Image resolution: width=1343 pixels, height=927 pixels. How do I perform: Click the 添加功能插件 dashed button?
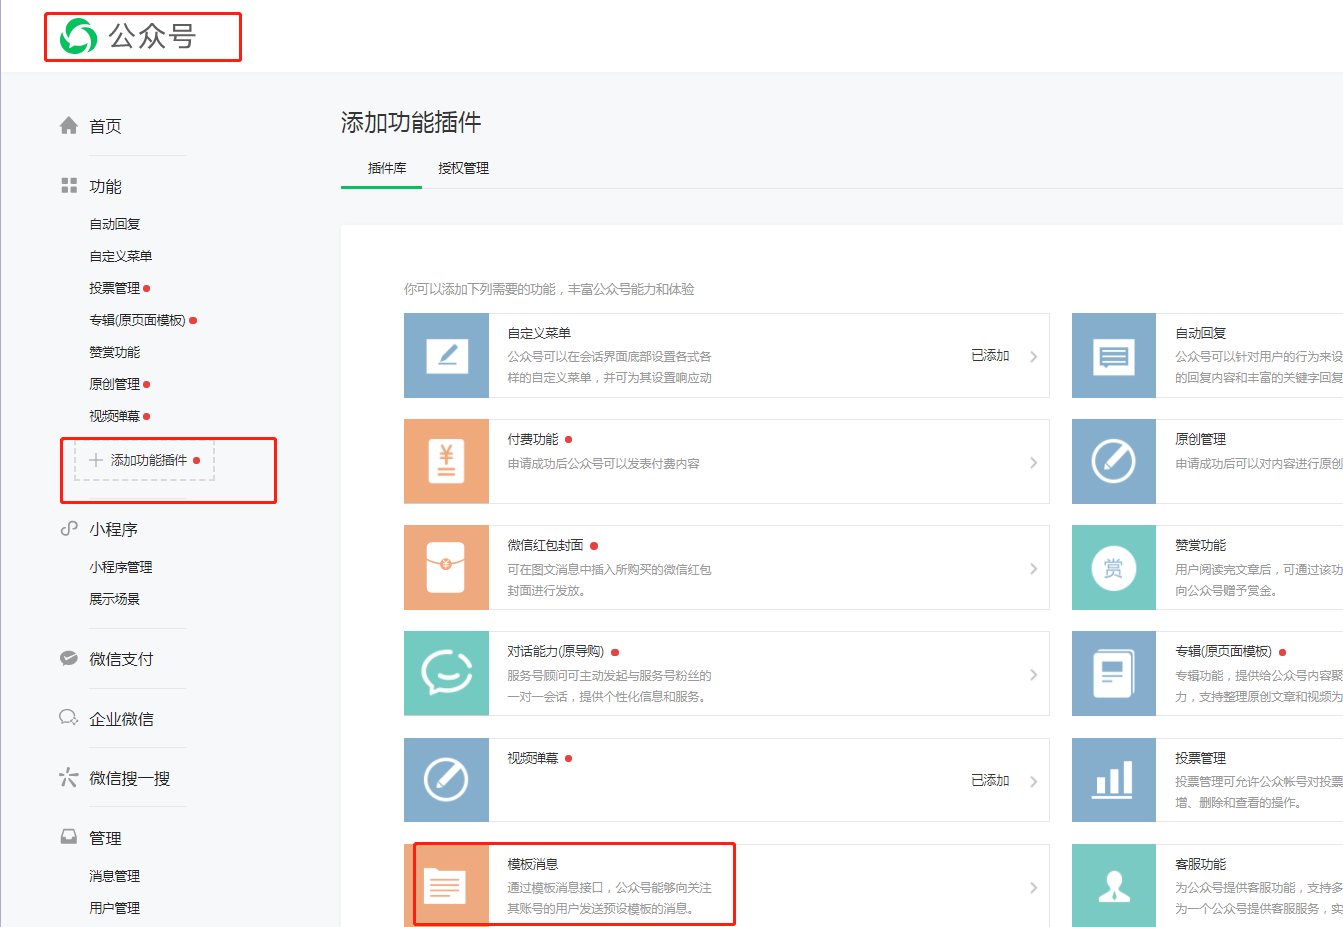(x=145, y=460)
